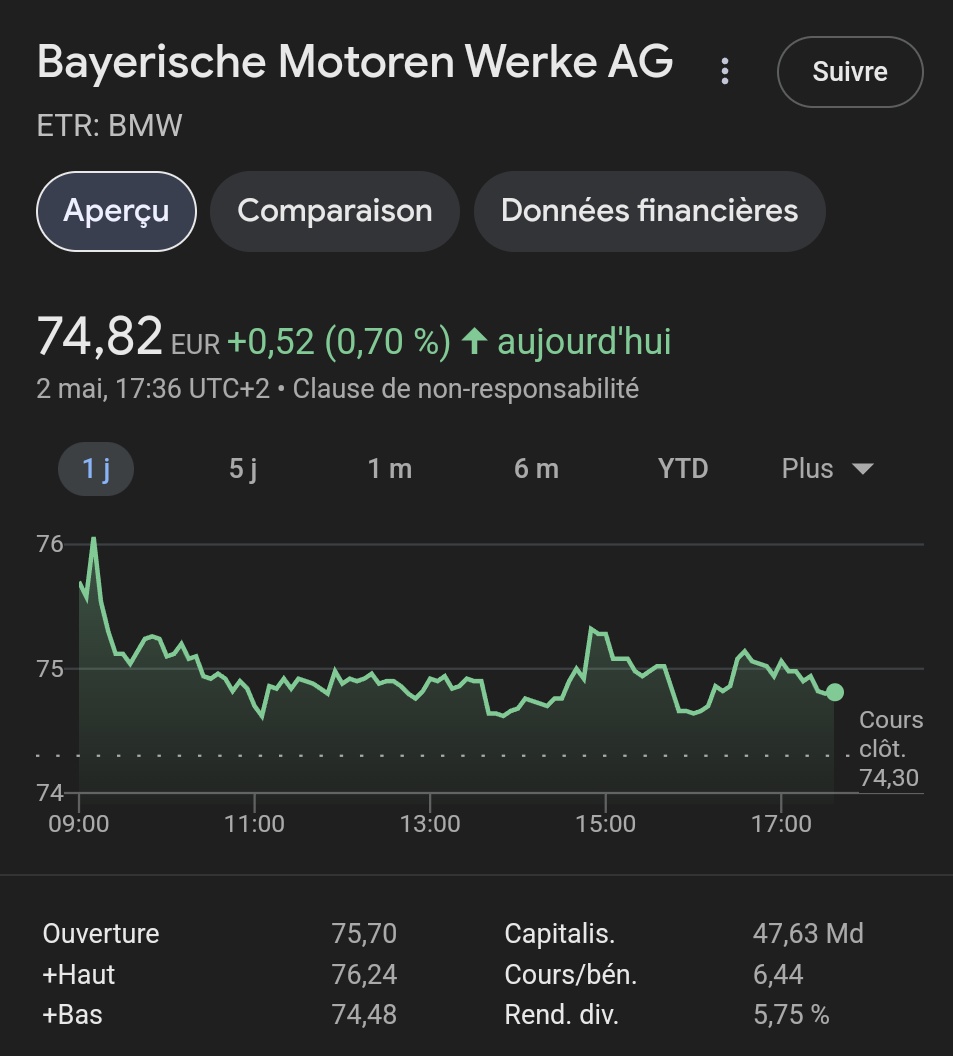Click the Cours clôt. 74,30 label
Screen dimensions: 953x1056
pos(890,749)
